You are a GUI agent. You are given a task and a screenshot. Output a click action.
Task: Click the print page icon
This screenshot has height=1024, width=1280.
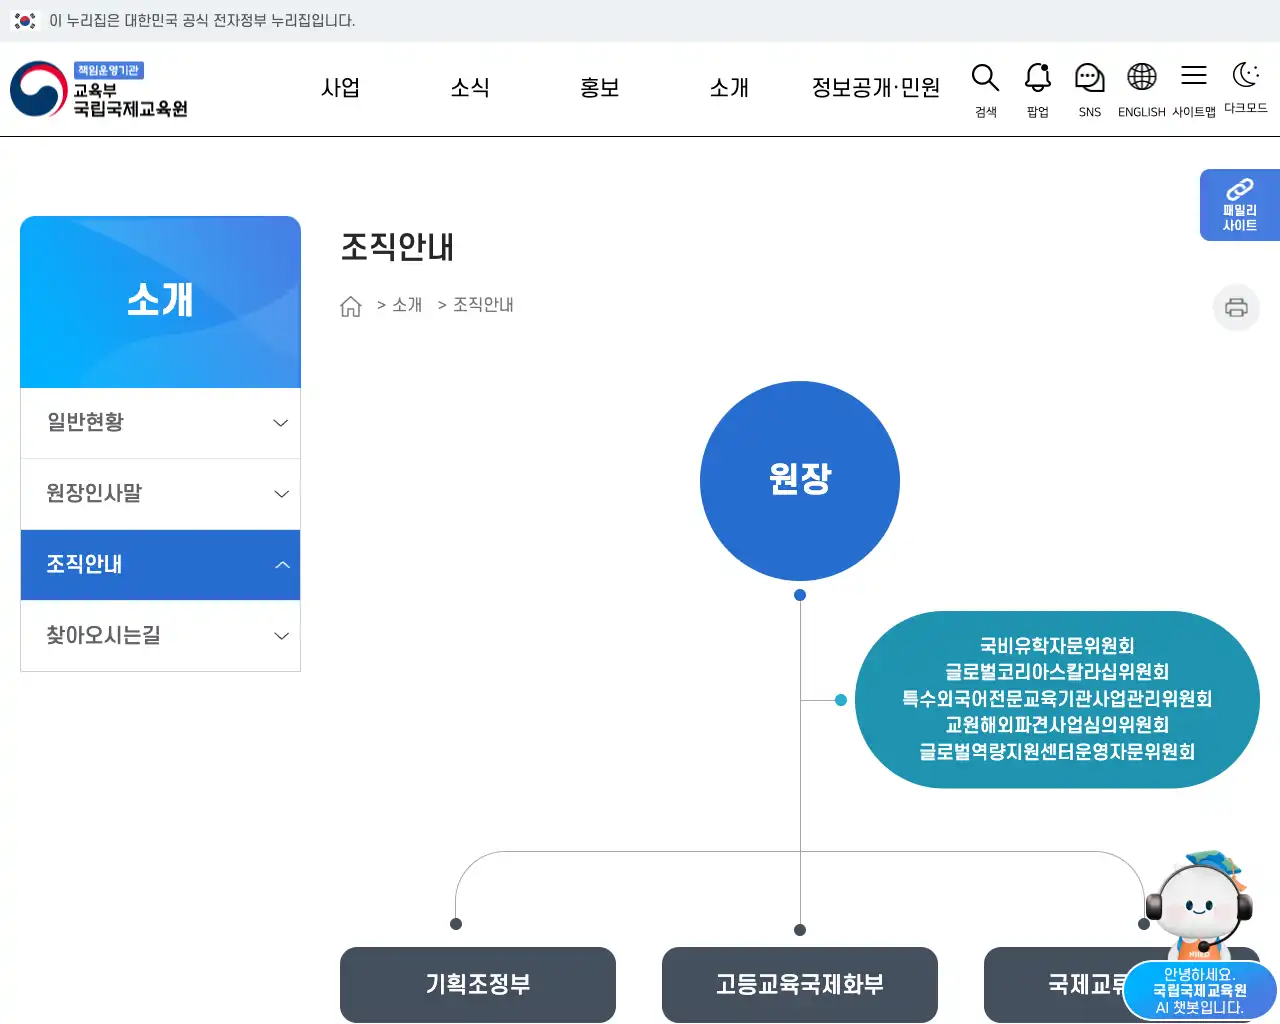click(x=1236, y=307)
